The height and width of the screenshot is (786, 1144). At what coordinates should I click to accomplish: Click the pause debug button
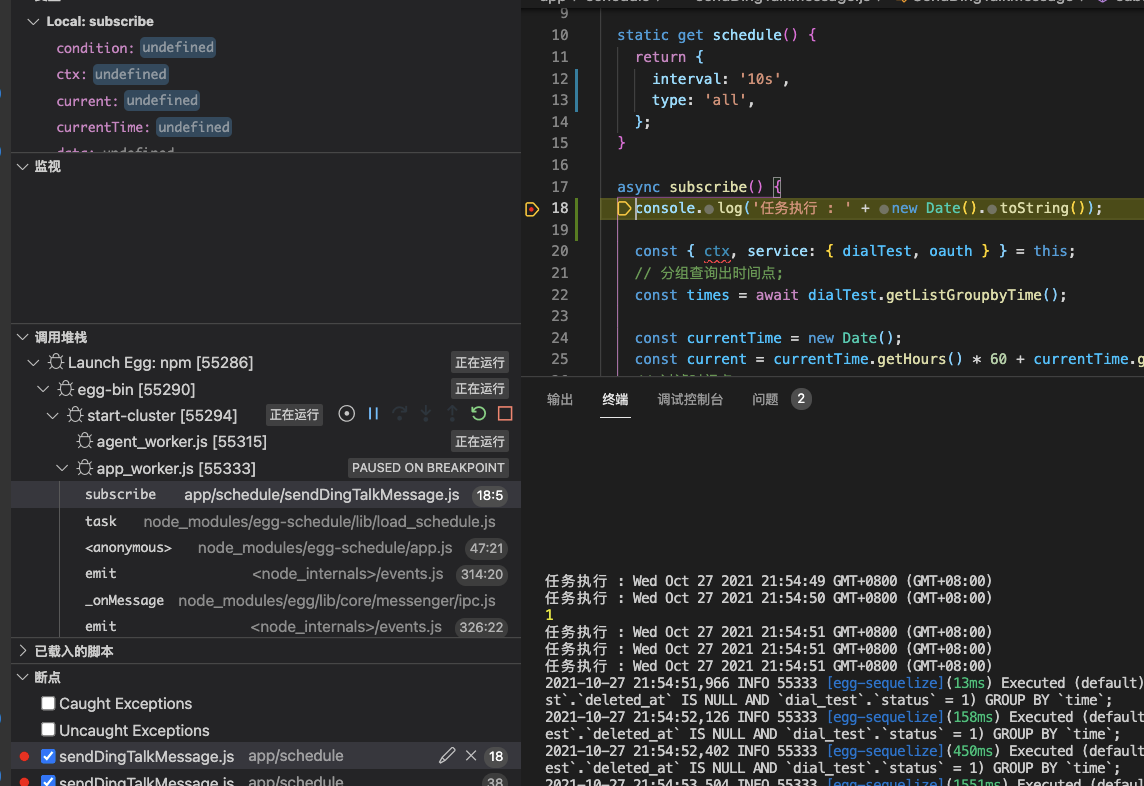373,414
